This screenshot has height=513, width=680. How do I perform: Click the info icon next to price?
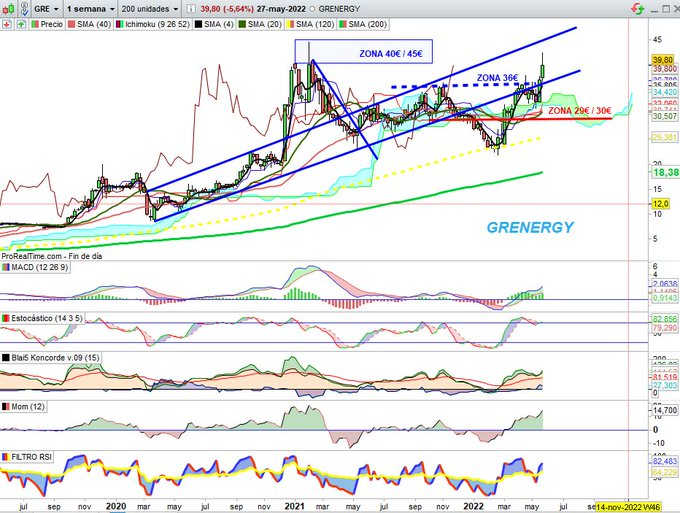191,9
